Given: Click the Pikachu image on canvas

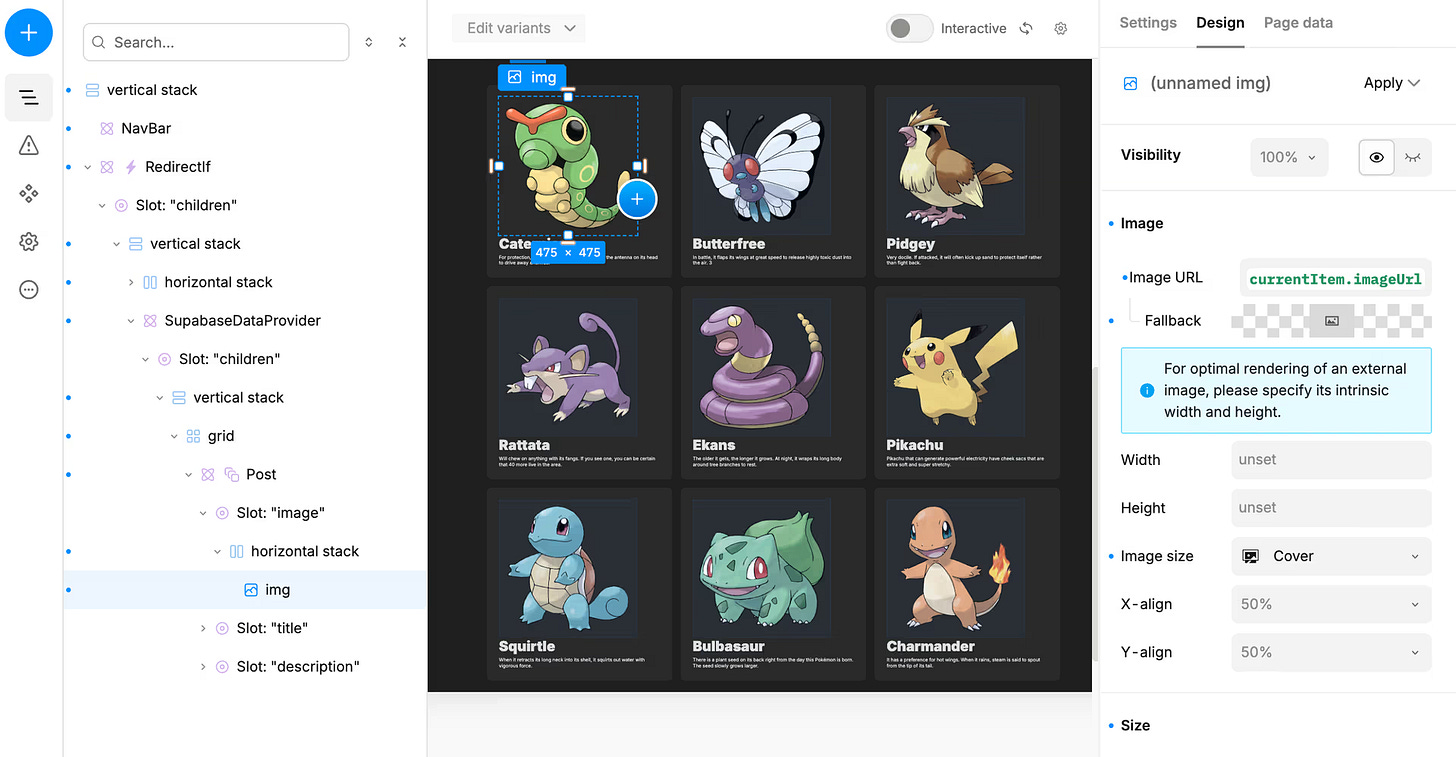Looking at the screenshot, I should 954,367.
